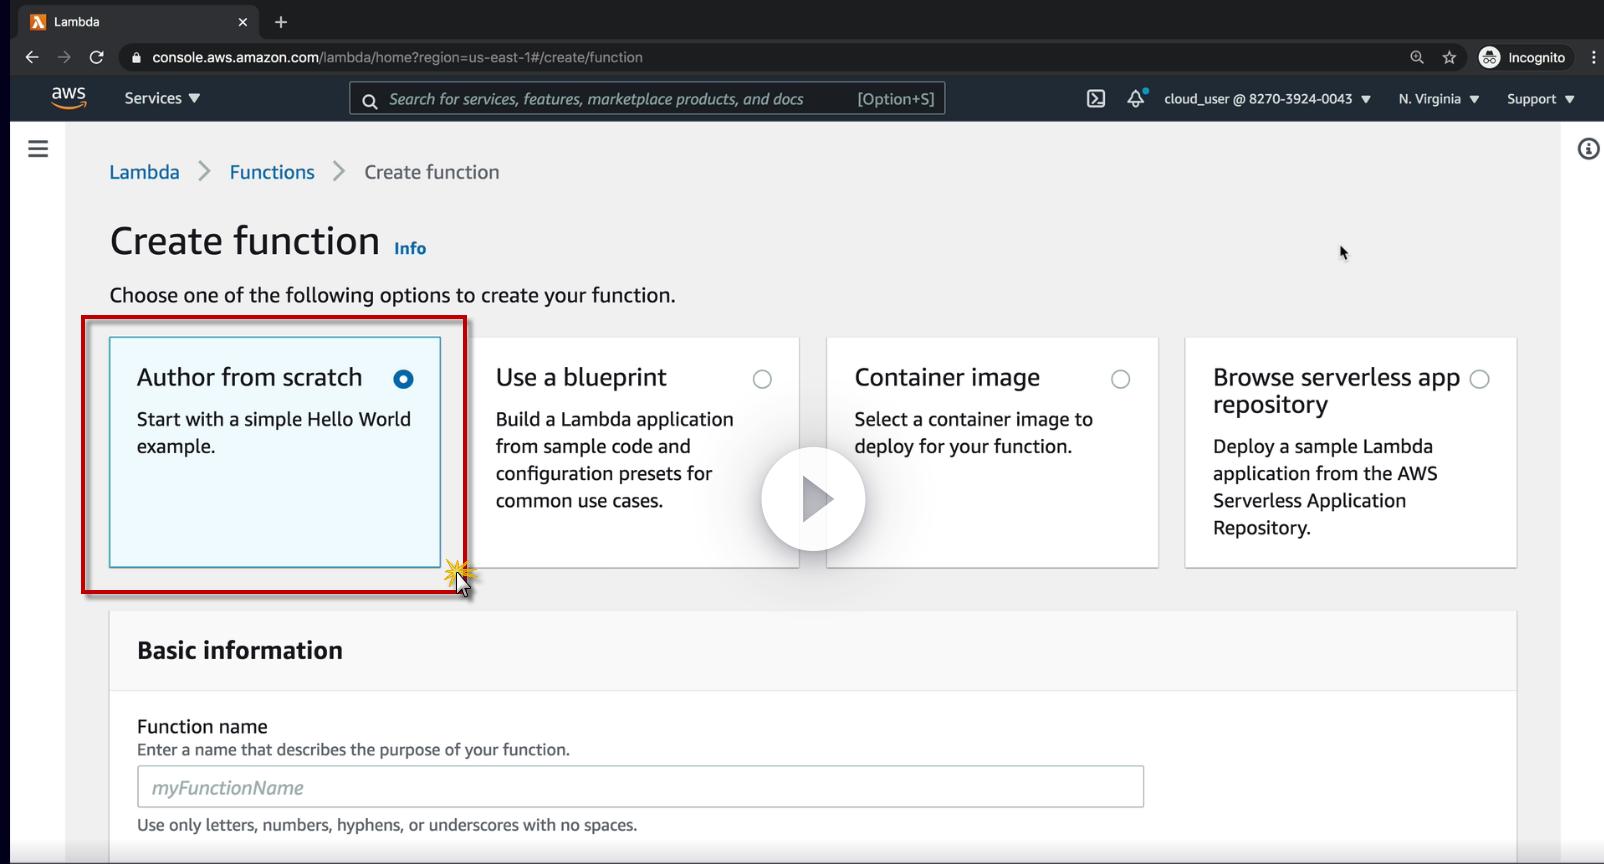This screenshot has width=1604, height=864.
Task: Open the AWS CloudShell icon
Action: (1096, 98)
